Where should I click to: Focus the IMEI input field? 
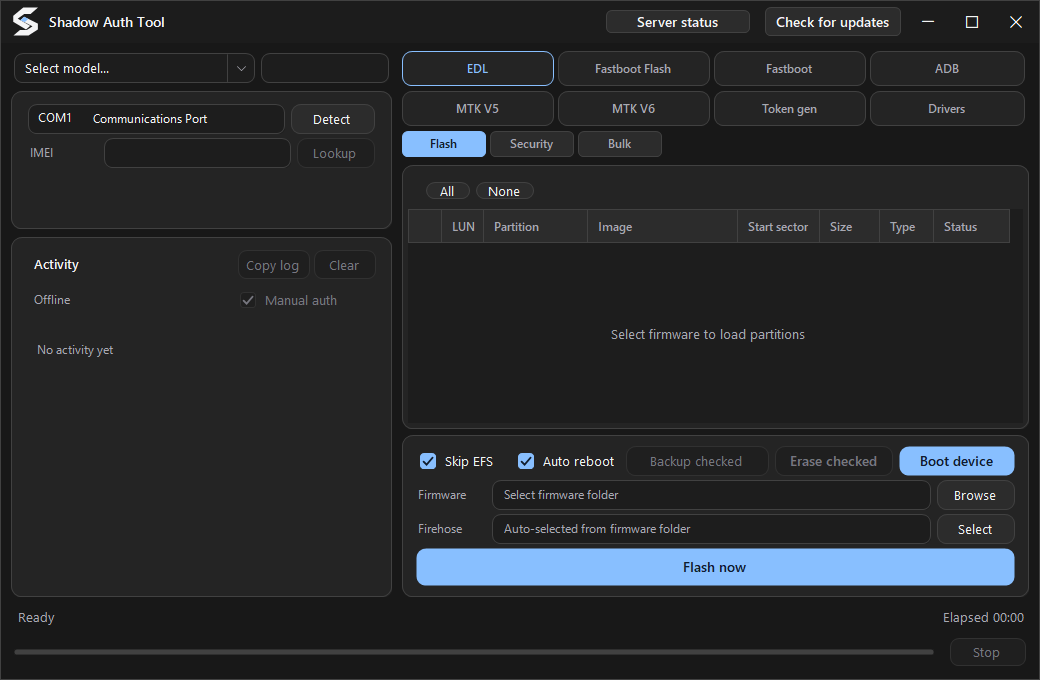pos(197,153)
